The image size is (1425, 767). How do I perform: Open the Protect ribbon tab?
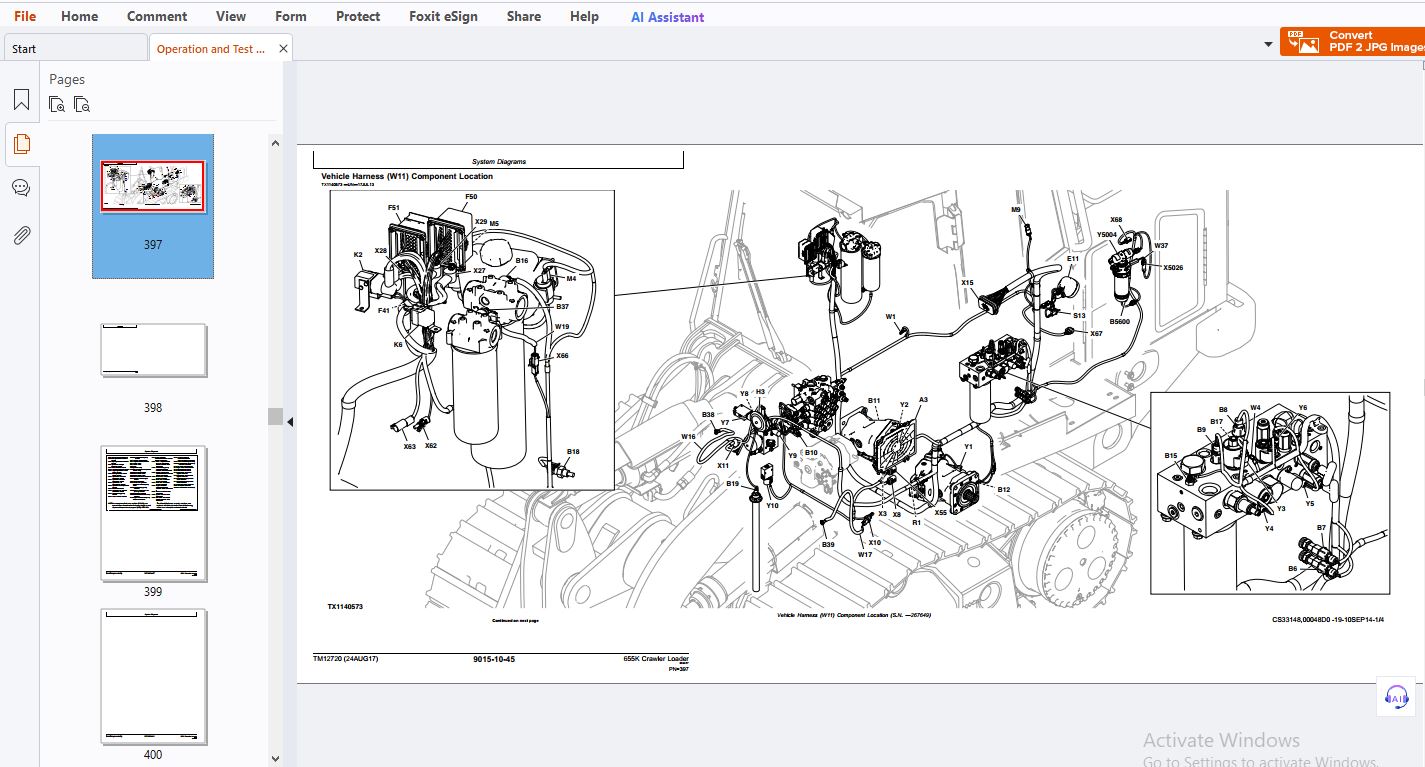(358, 16)
